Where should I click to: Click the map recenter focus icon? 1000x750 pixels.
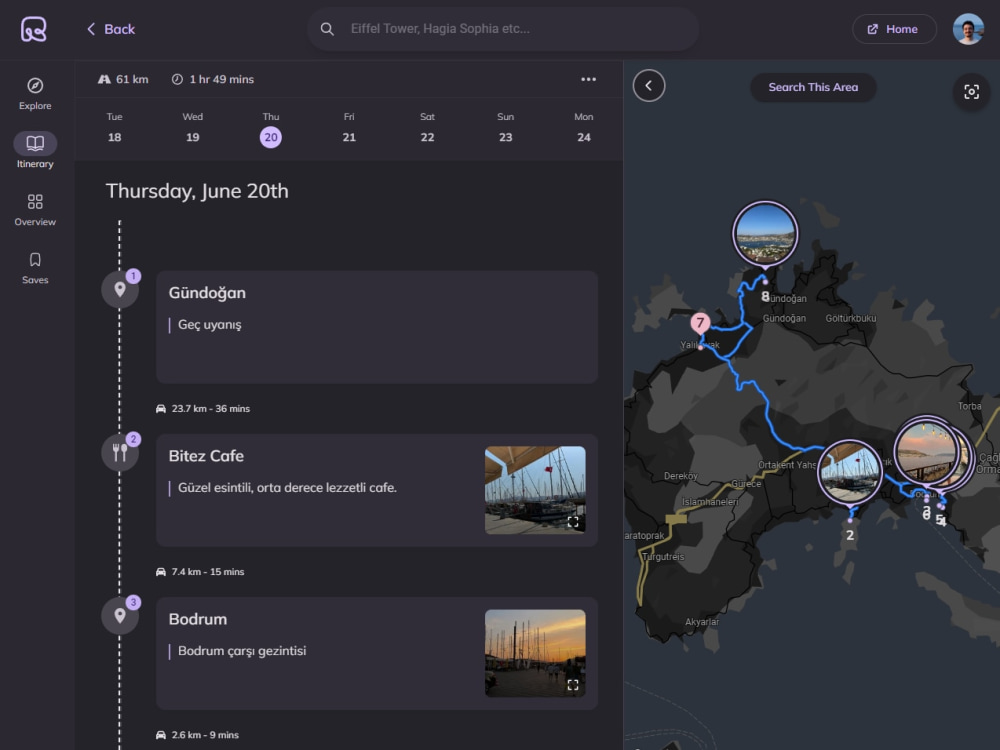click(x=971, y=92)
